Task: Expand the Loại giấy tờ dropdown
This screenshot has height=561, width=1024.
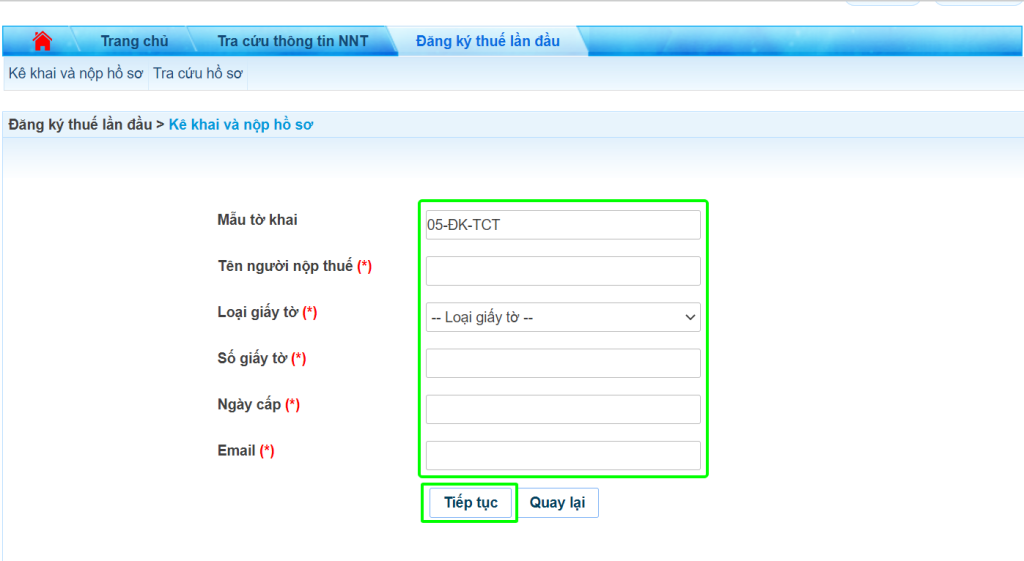Action: tap(563, 317)
